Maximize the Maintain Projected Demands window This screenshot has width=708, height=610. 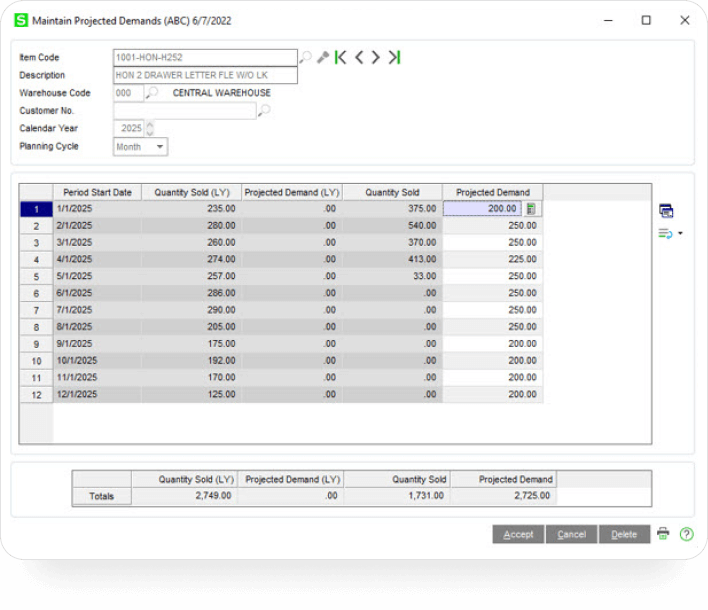pyautogui.click(x=646, y=20)
